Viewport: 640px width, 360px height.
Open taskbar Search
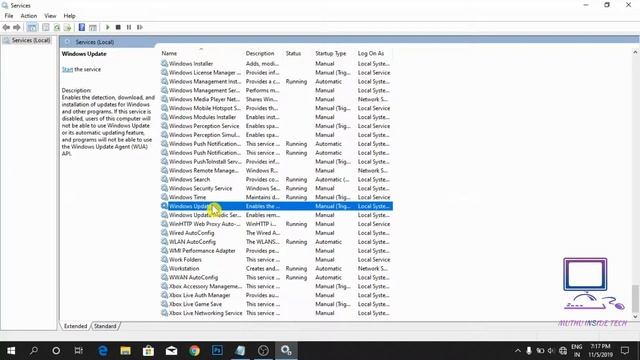(33, 351)
